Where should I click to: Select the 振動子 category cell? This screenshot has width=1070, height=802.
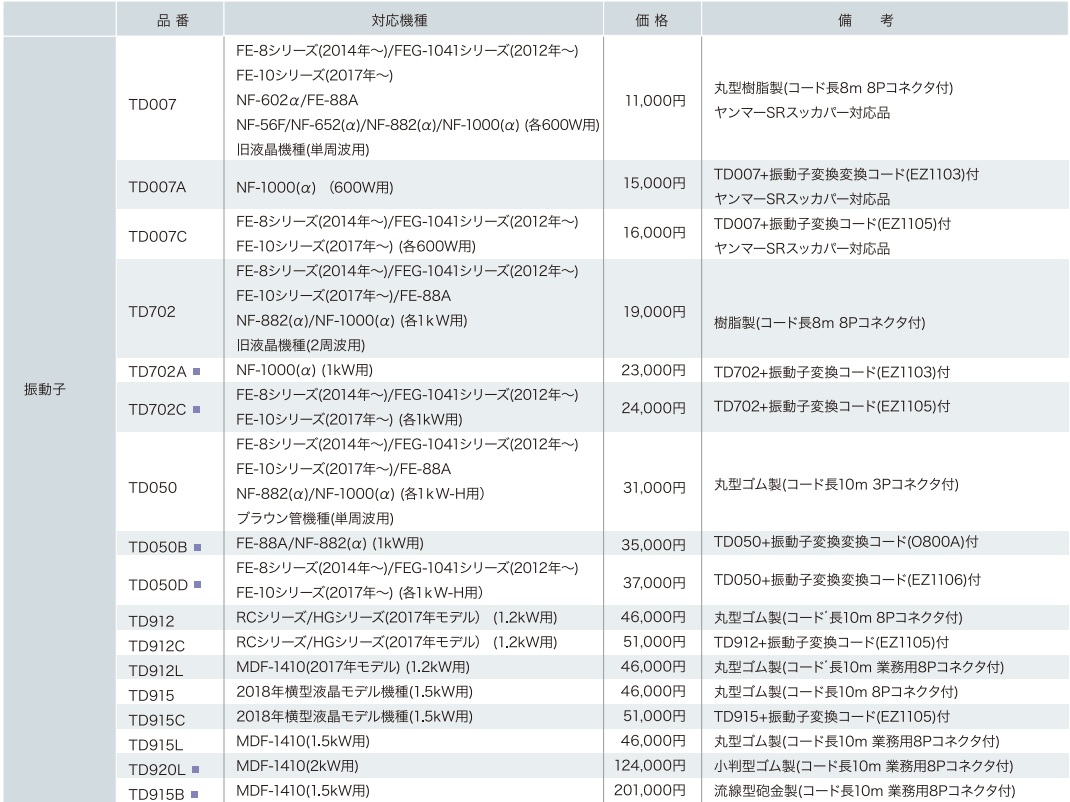pyautogui.click(x=45, y=390)
